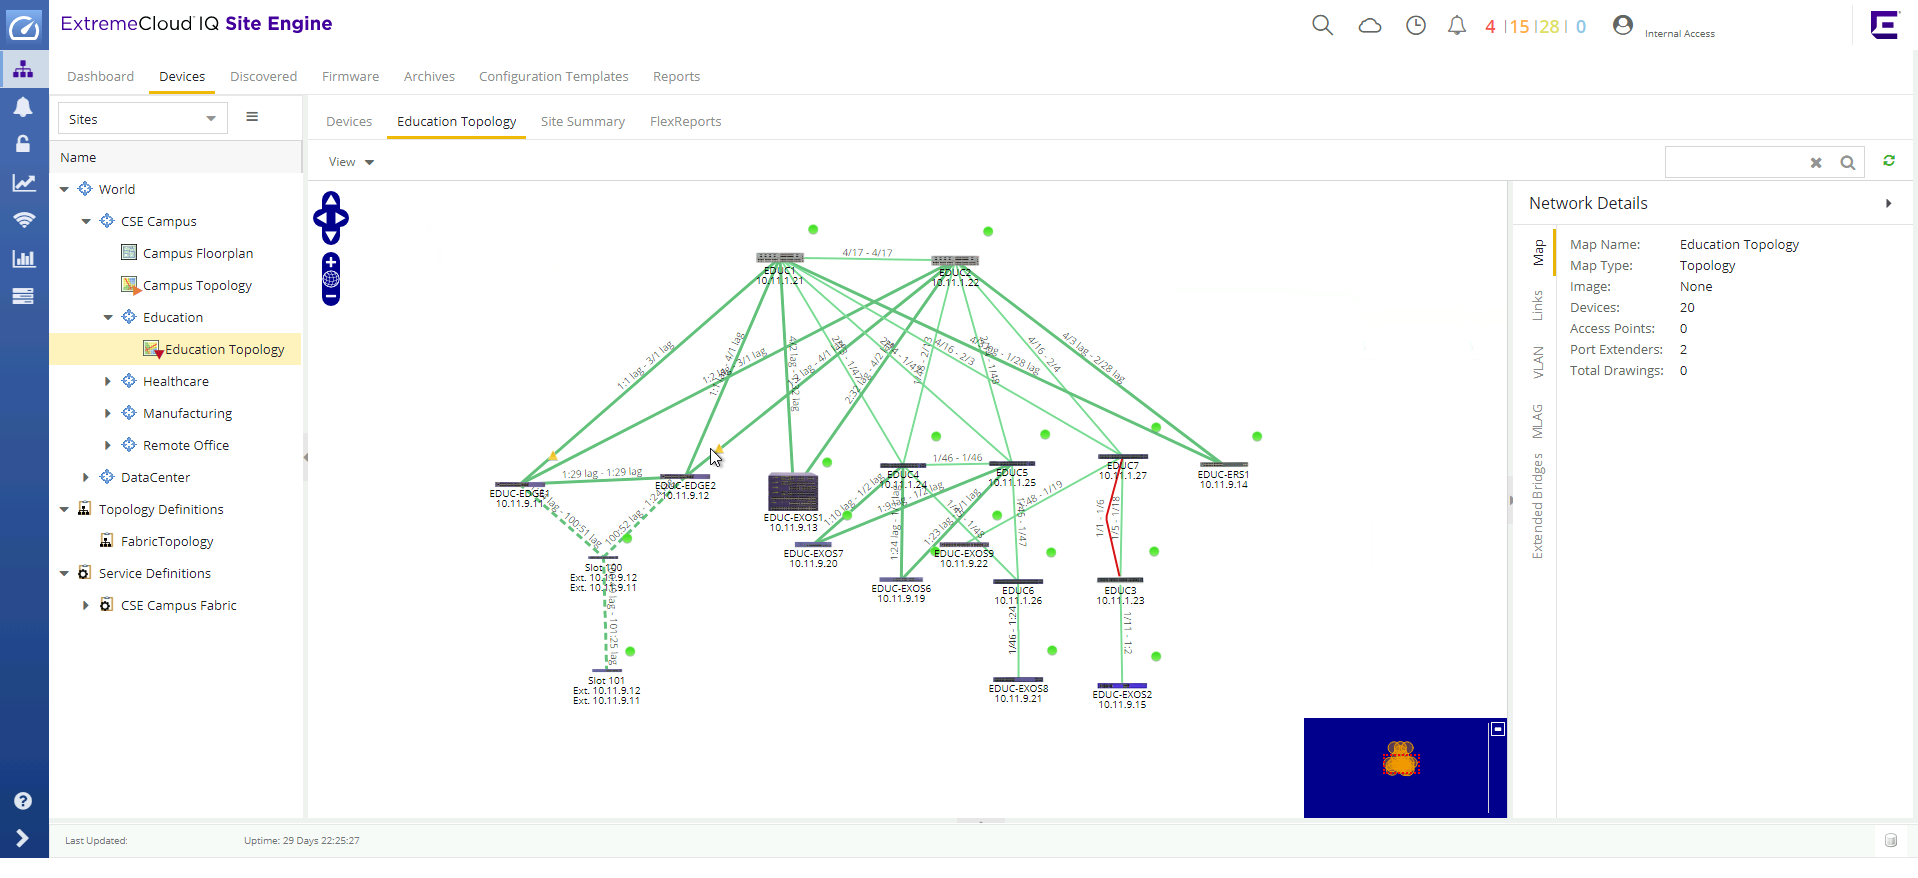1918x878 pixels.
Task: Open the cloud connection status icon
Action: tap(1369, 26)
